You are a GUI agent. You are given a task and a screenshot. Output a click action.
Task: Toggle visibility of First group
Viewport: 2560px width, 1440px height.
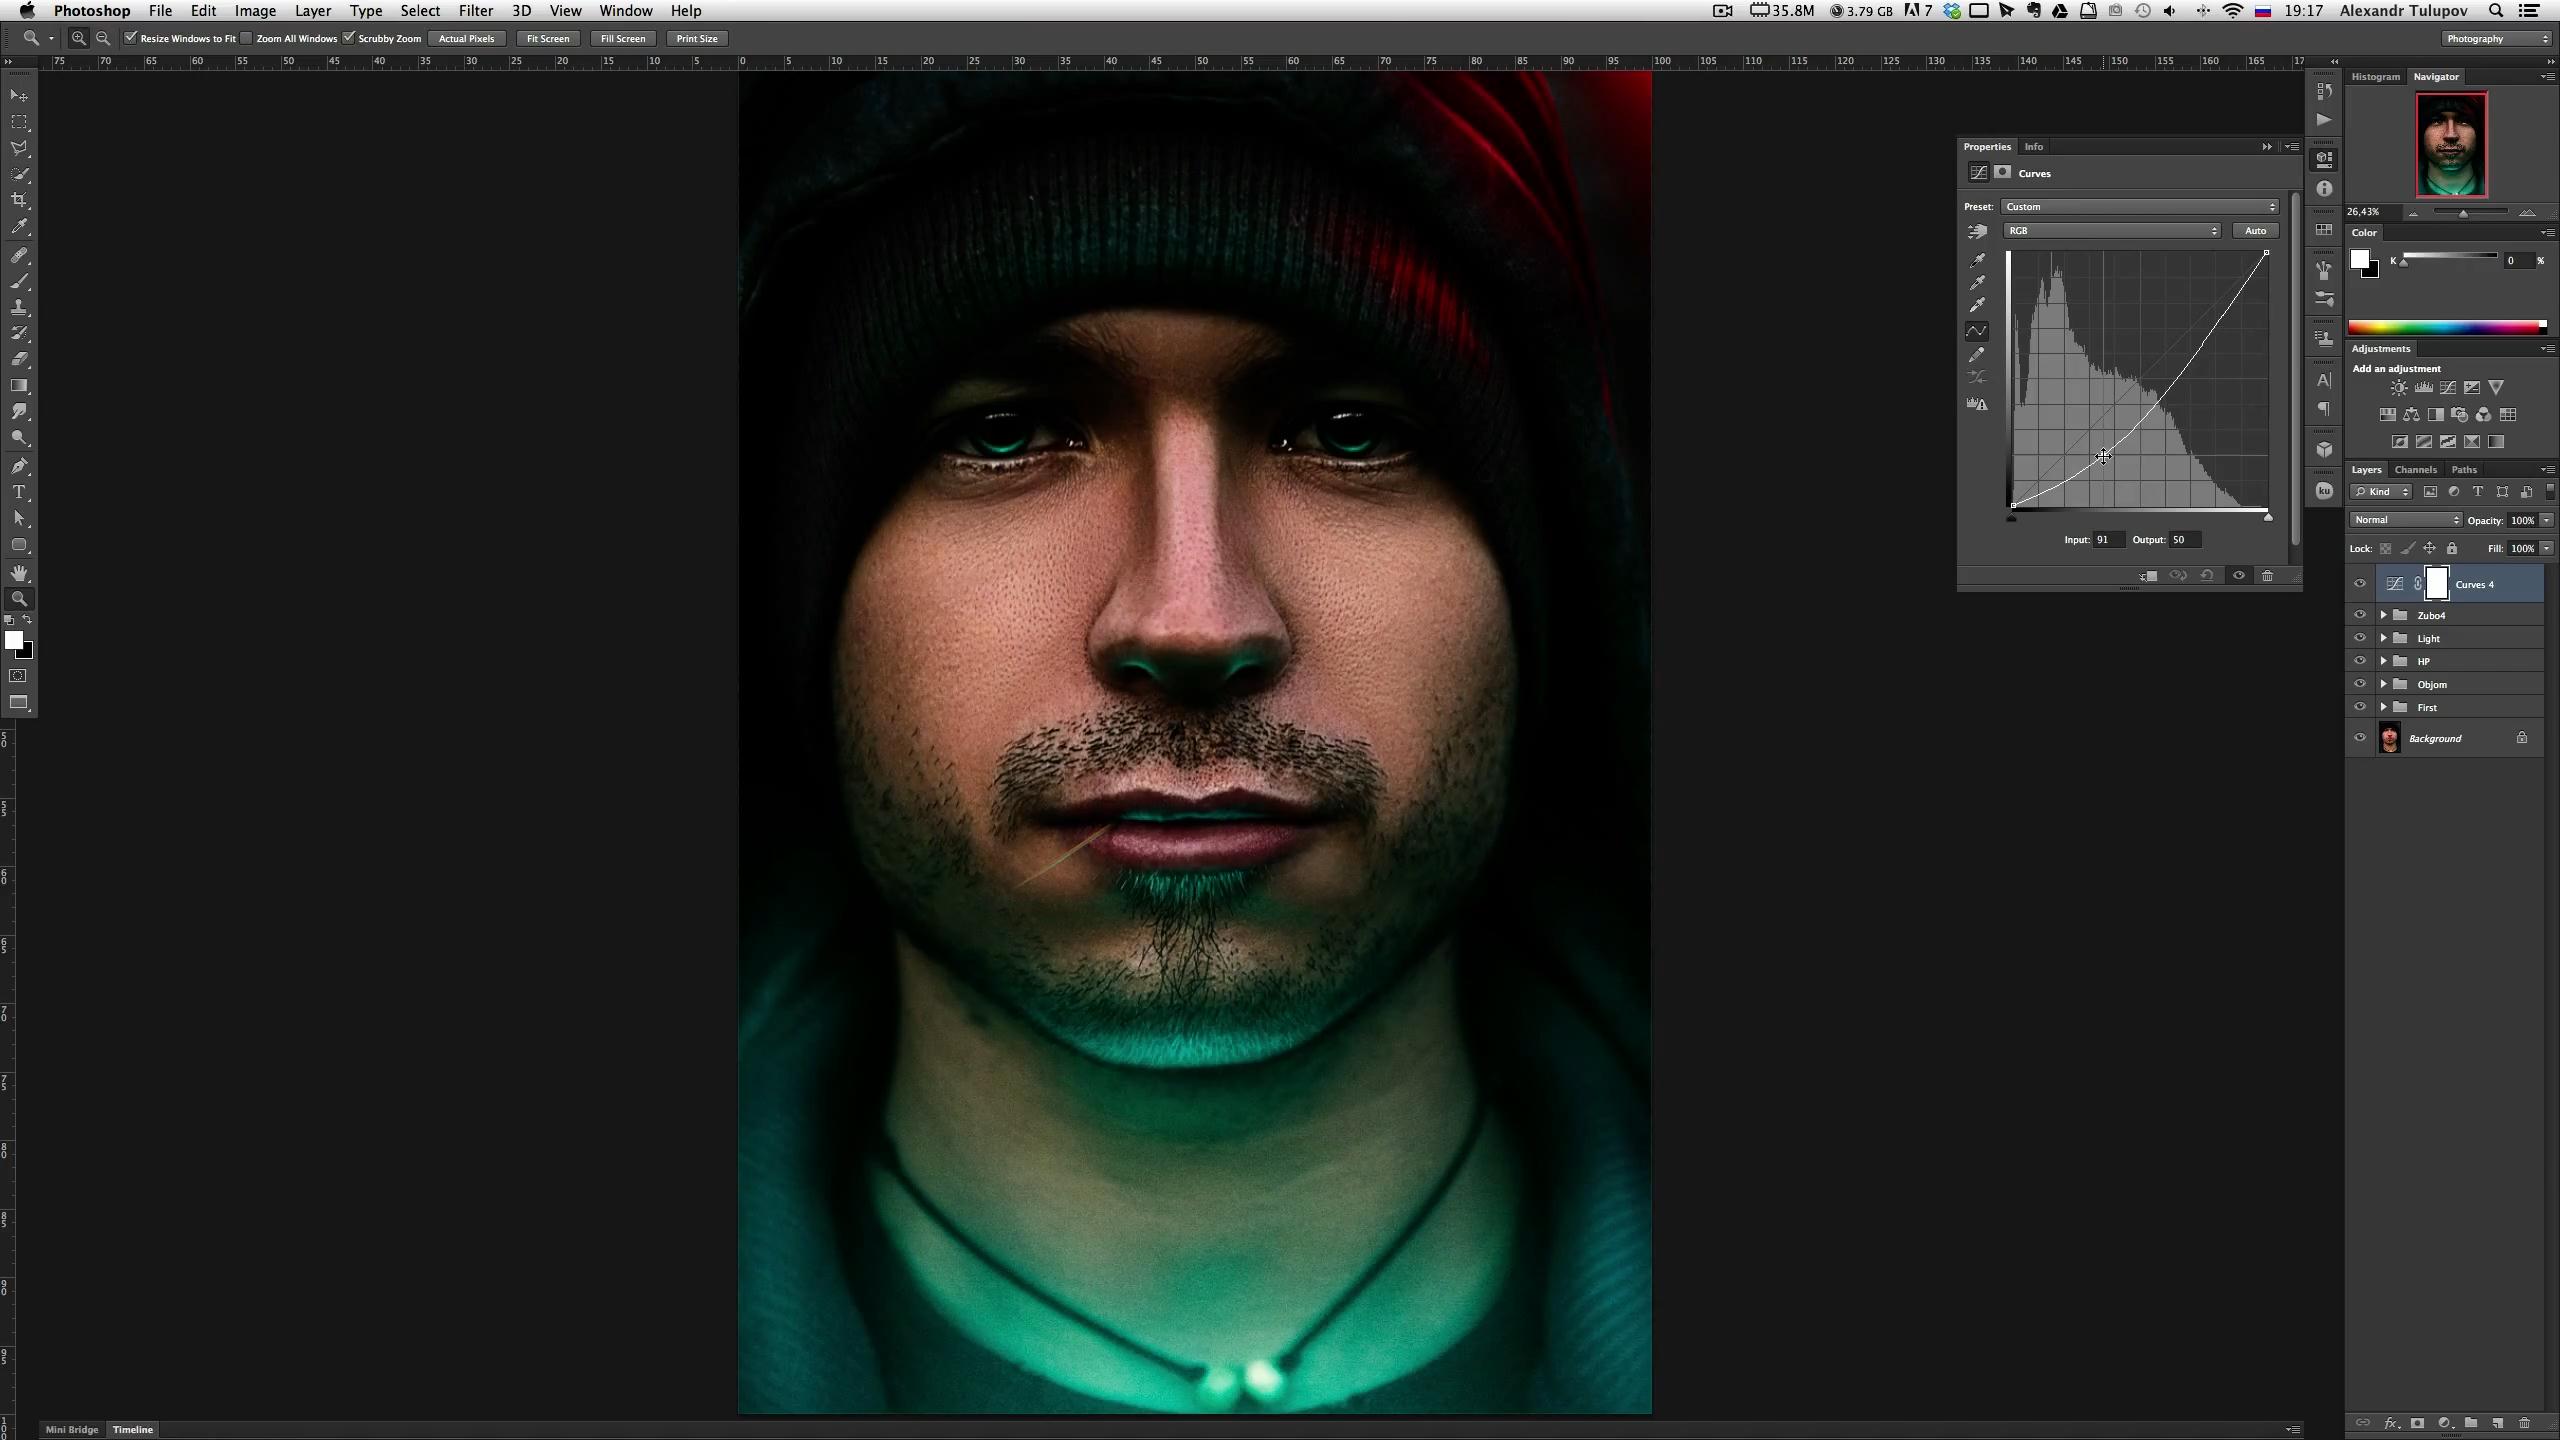coord(2360,707)
